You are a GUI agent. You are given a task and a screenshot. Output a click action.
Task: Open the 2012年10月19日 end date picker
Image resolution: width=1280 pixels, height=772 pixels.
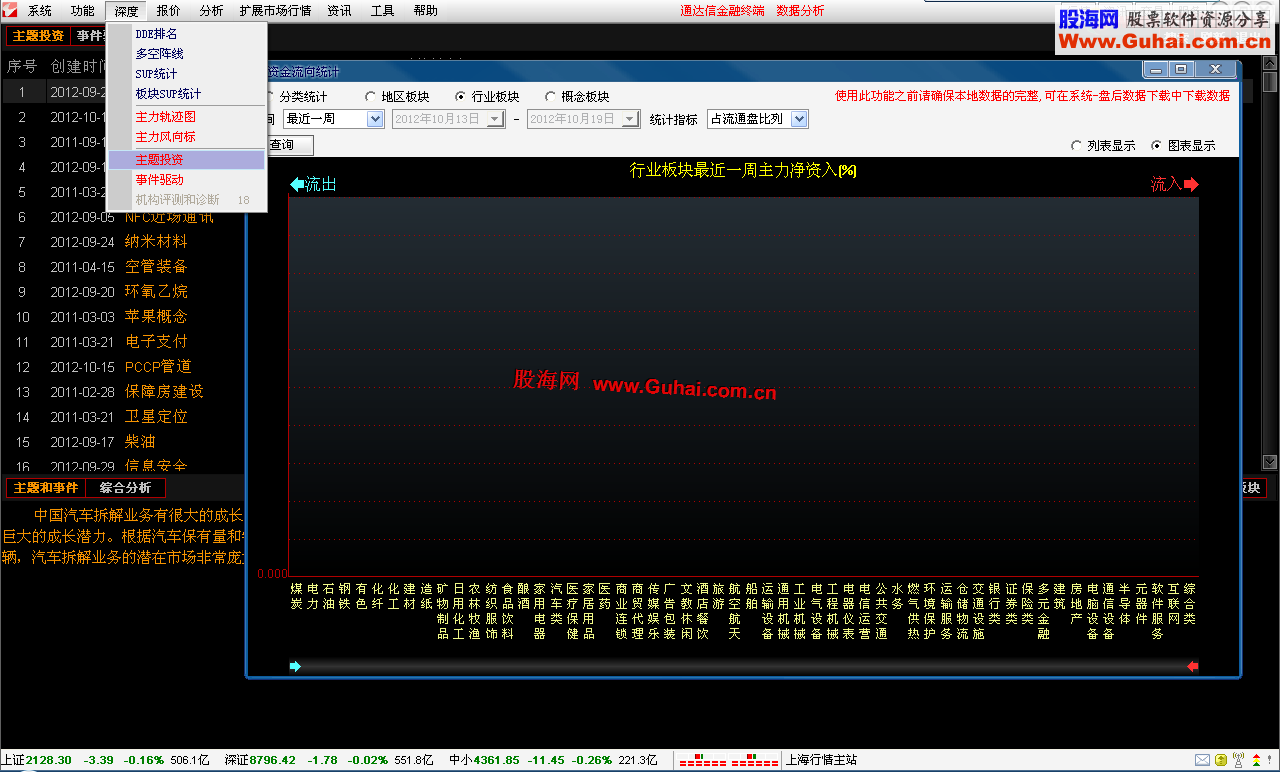tap(630, 119)
